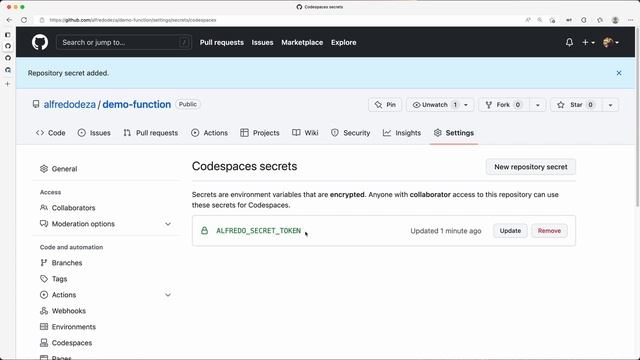This screenshot has width=640, height=360.
Task: Pin the repository
Action: [x=385, y=105]
